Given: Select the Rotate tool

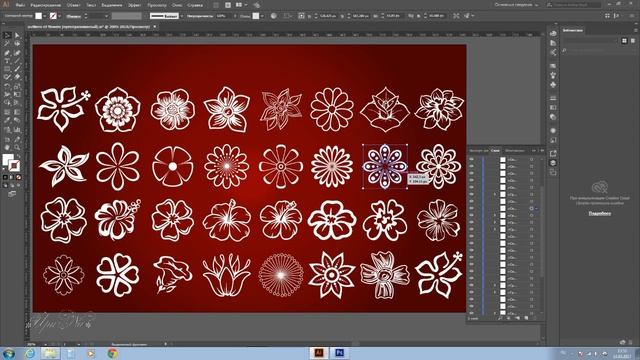Looking at the screenshot, I should 7,86.
